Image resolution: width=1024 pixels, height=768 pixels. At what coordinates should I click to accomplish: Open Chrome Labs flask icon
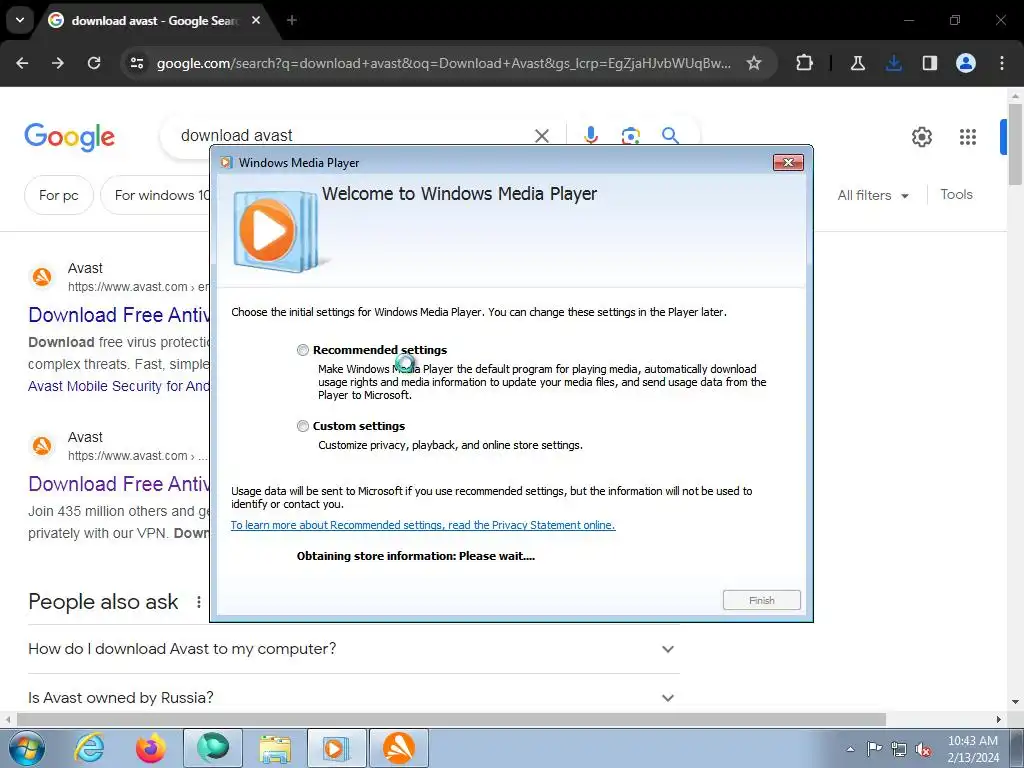pos(857,63)
